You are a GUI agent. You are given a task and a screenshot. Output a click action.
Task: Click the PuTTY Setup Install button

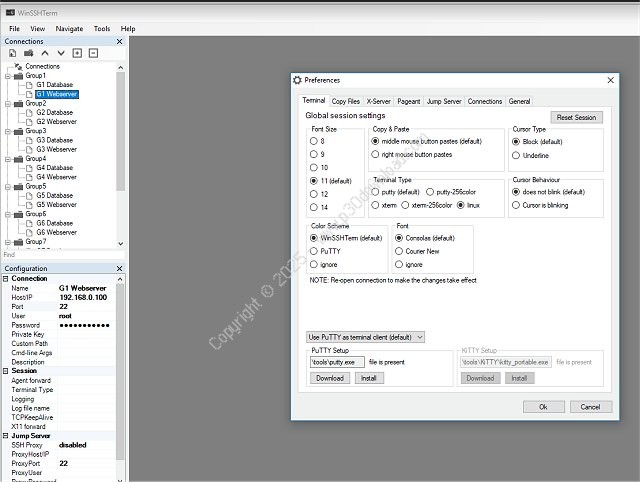369,378
